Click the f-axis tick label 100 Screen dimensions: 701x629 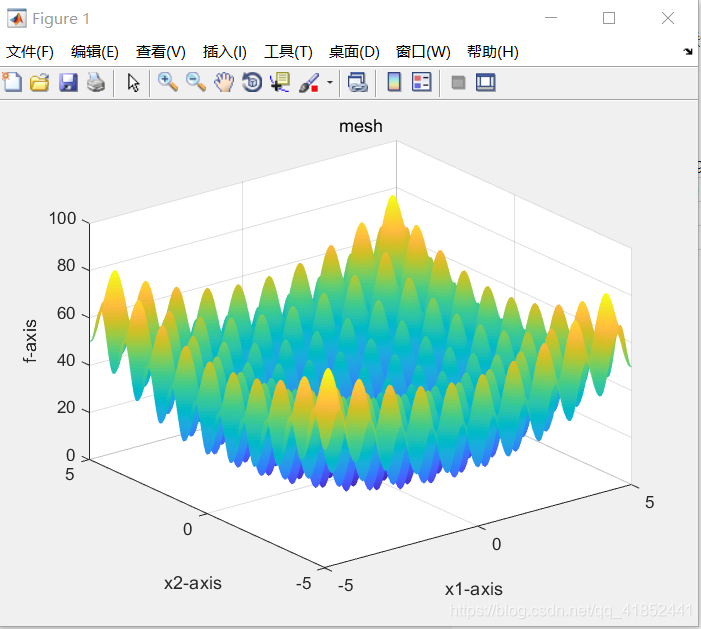[63, 219]
